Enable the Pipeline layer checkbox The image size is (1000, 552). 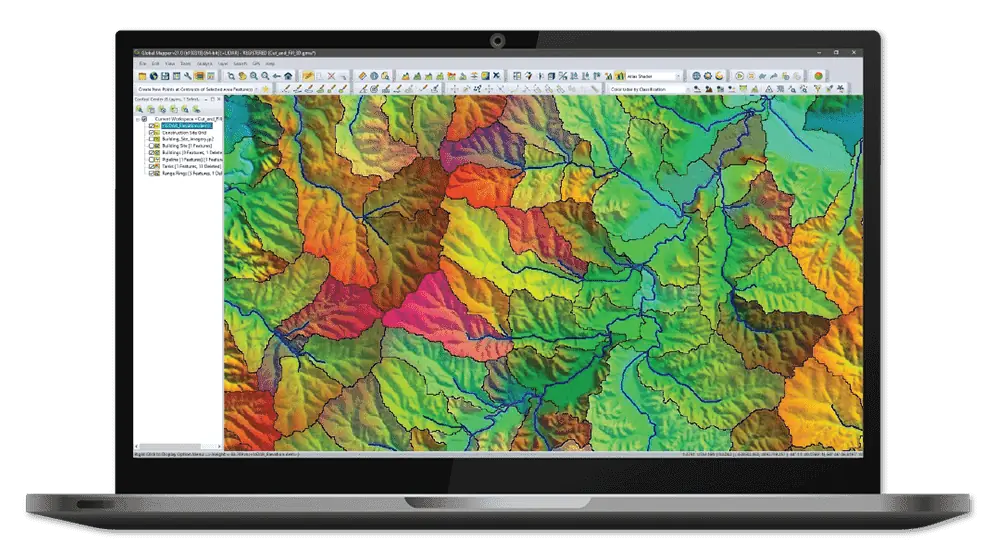tap(151, 159)
